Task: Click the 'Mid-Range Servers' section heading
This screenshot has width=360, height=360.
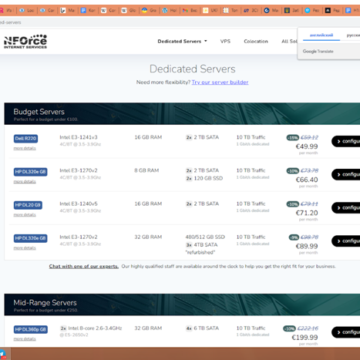Action: 45,303
